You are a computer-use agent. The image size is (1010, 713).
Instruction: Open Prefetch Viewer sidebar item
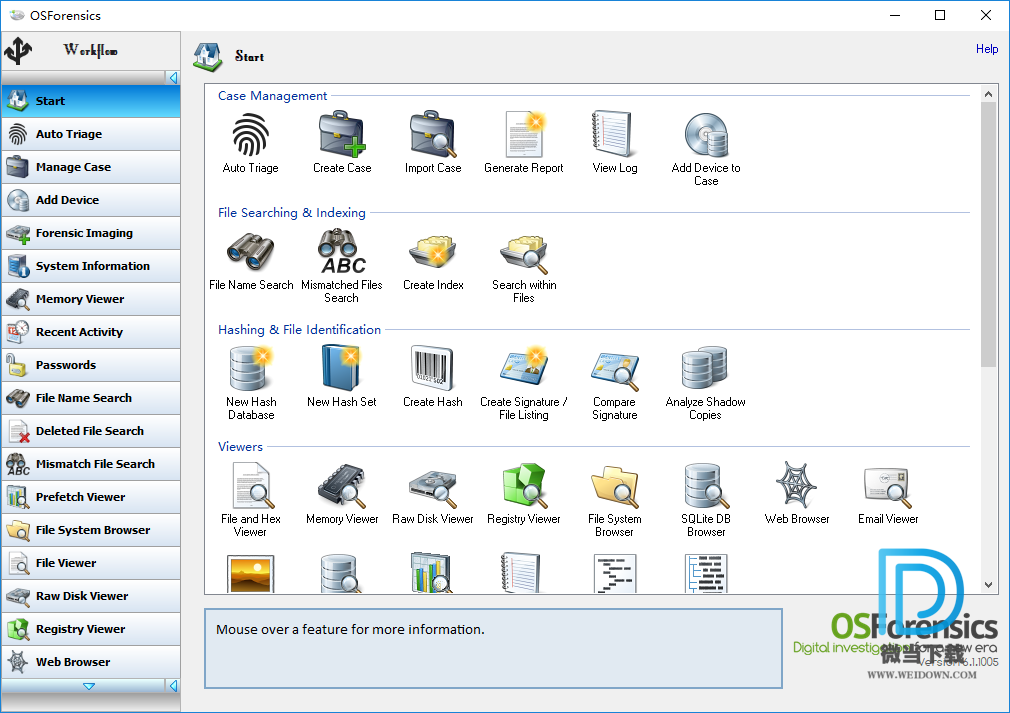(91, 497)
